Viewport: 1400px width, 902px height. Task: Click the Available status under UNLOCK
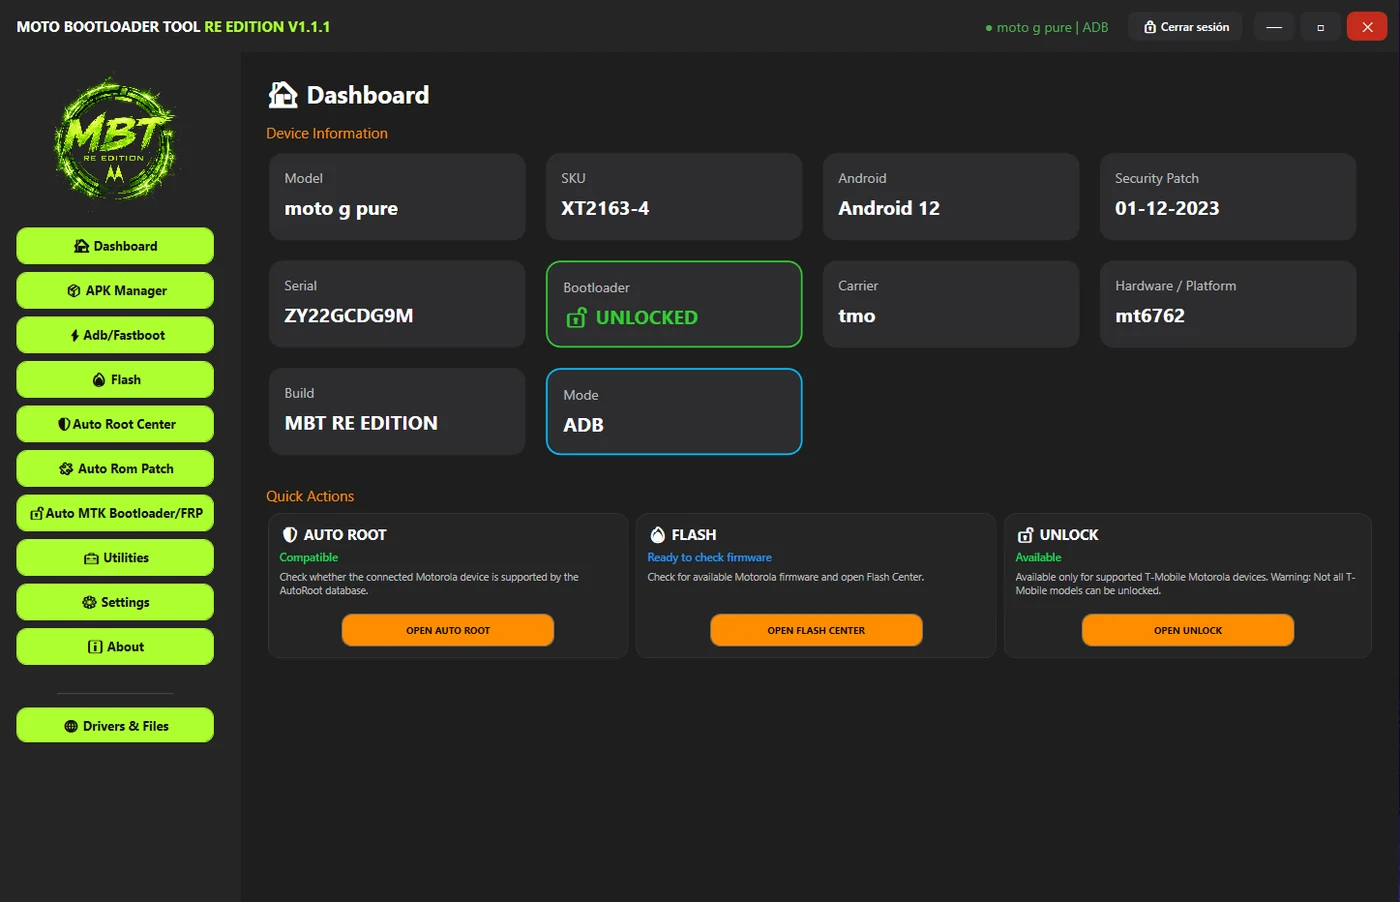(x=1039, y=558)
